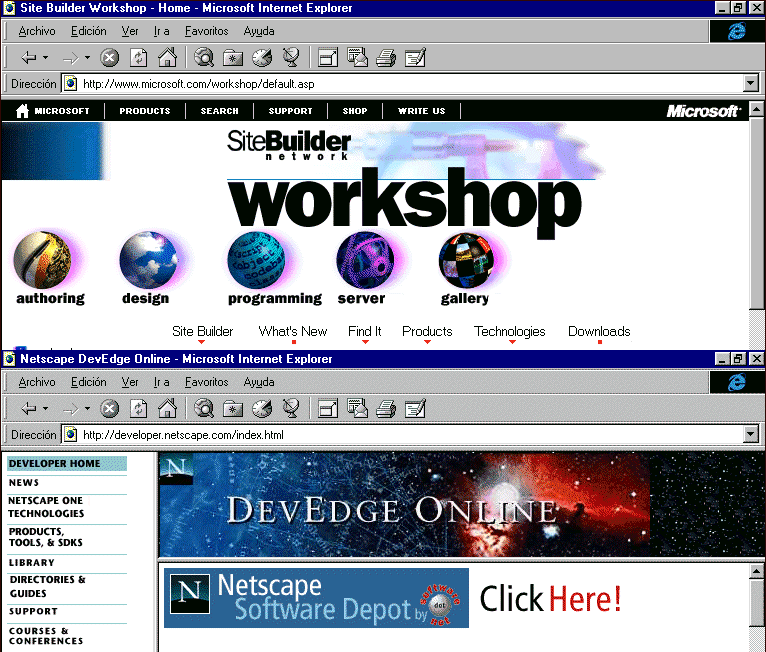This screenshot has width=766, height=652.
Task: Click SUPPORT in Microsoft black navigation bar
Action: (x=290, y=111)
